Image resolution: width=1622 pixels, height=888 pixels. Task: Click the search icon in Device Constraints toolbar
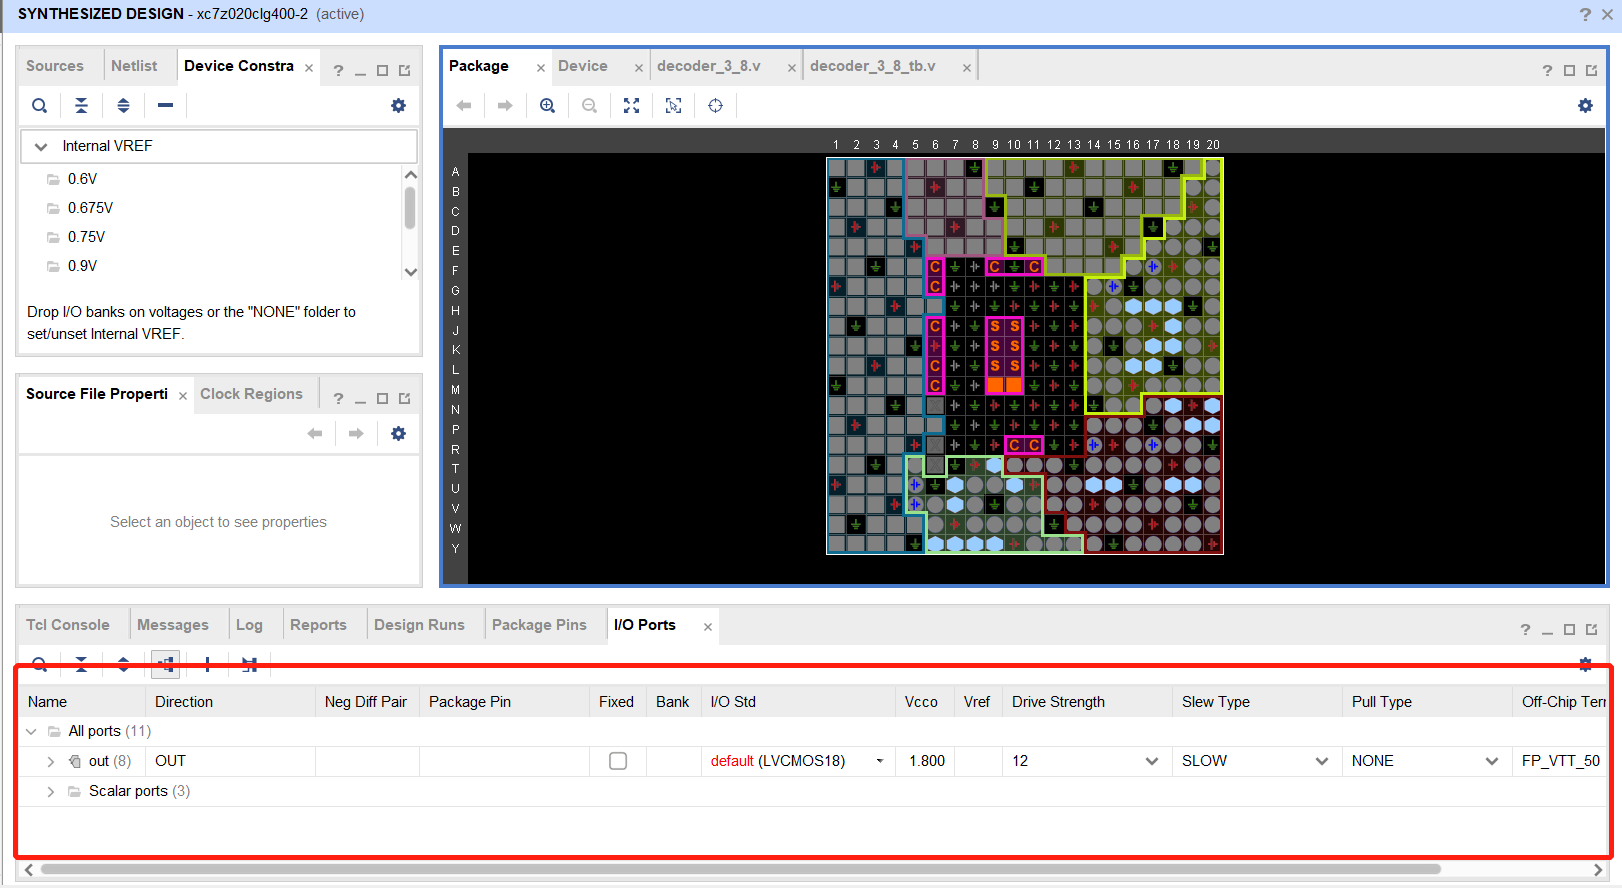[x=39, y=105]
